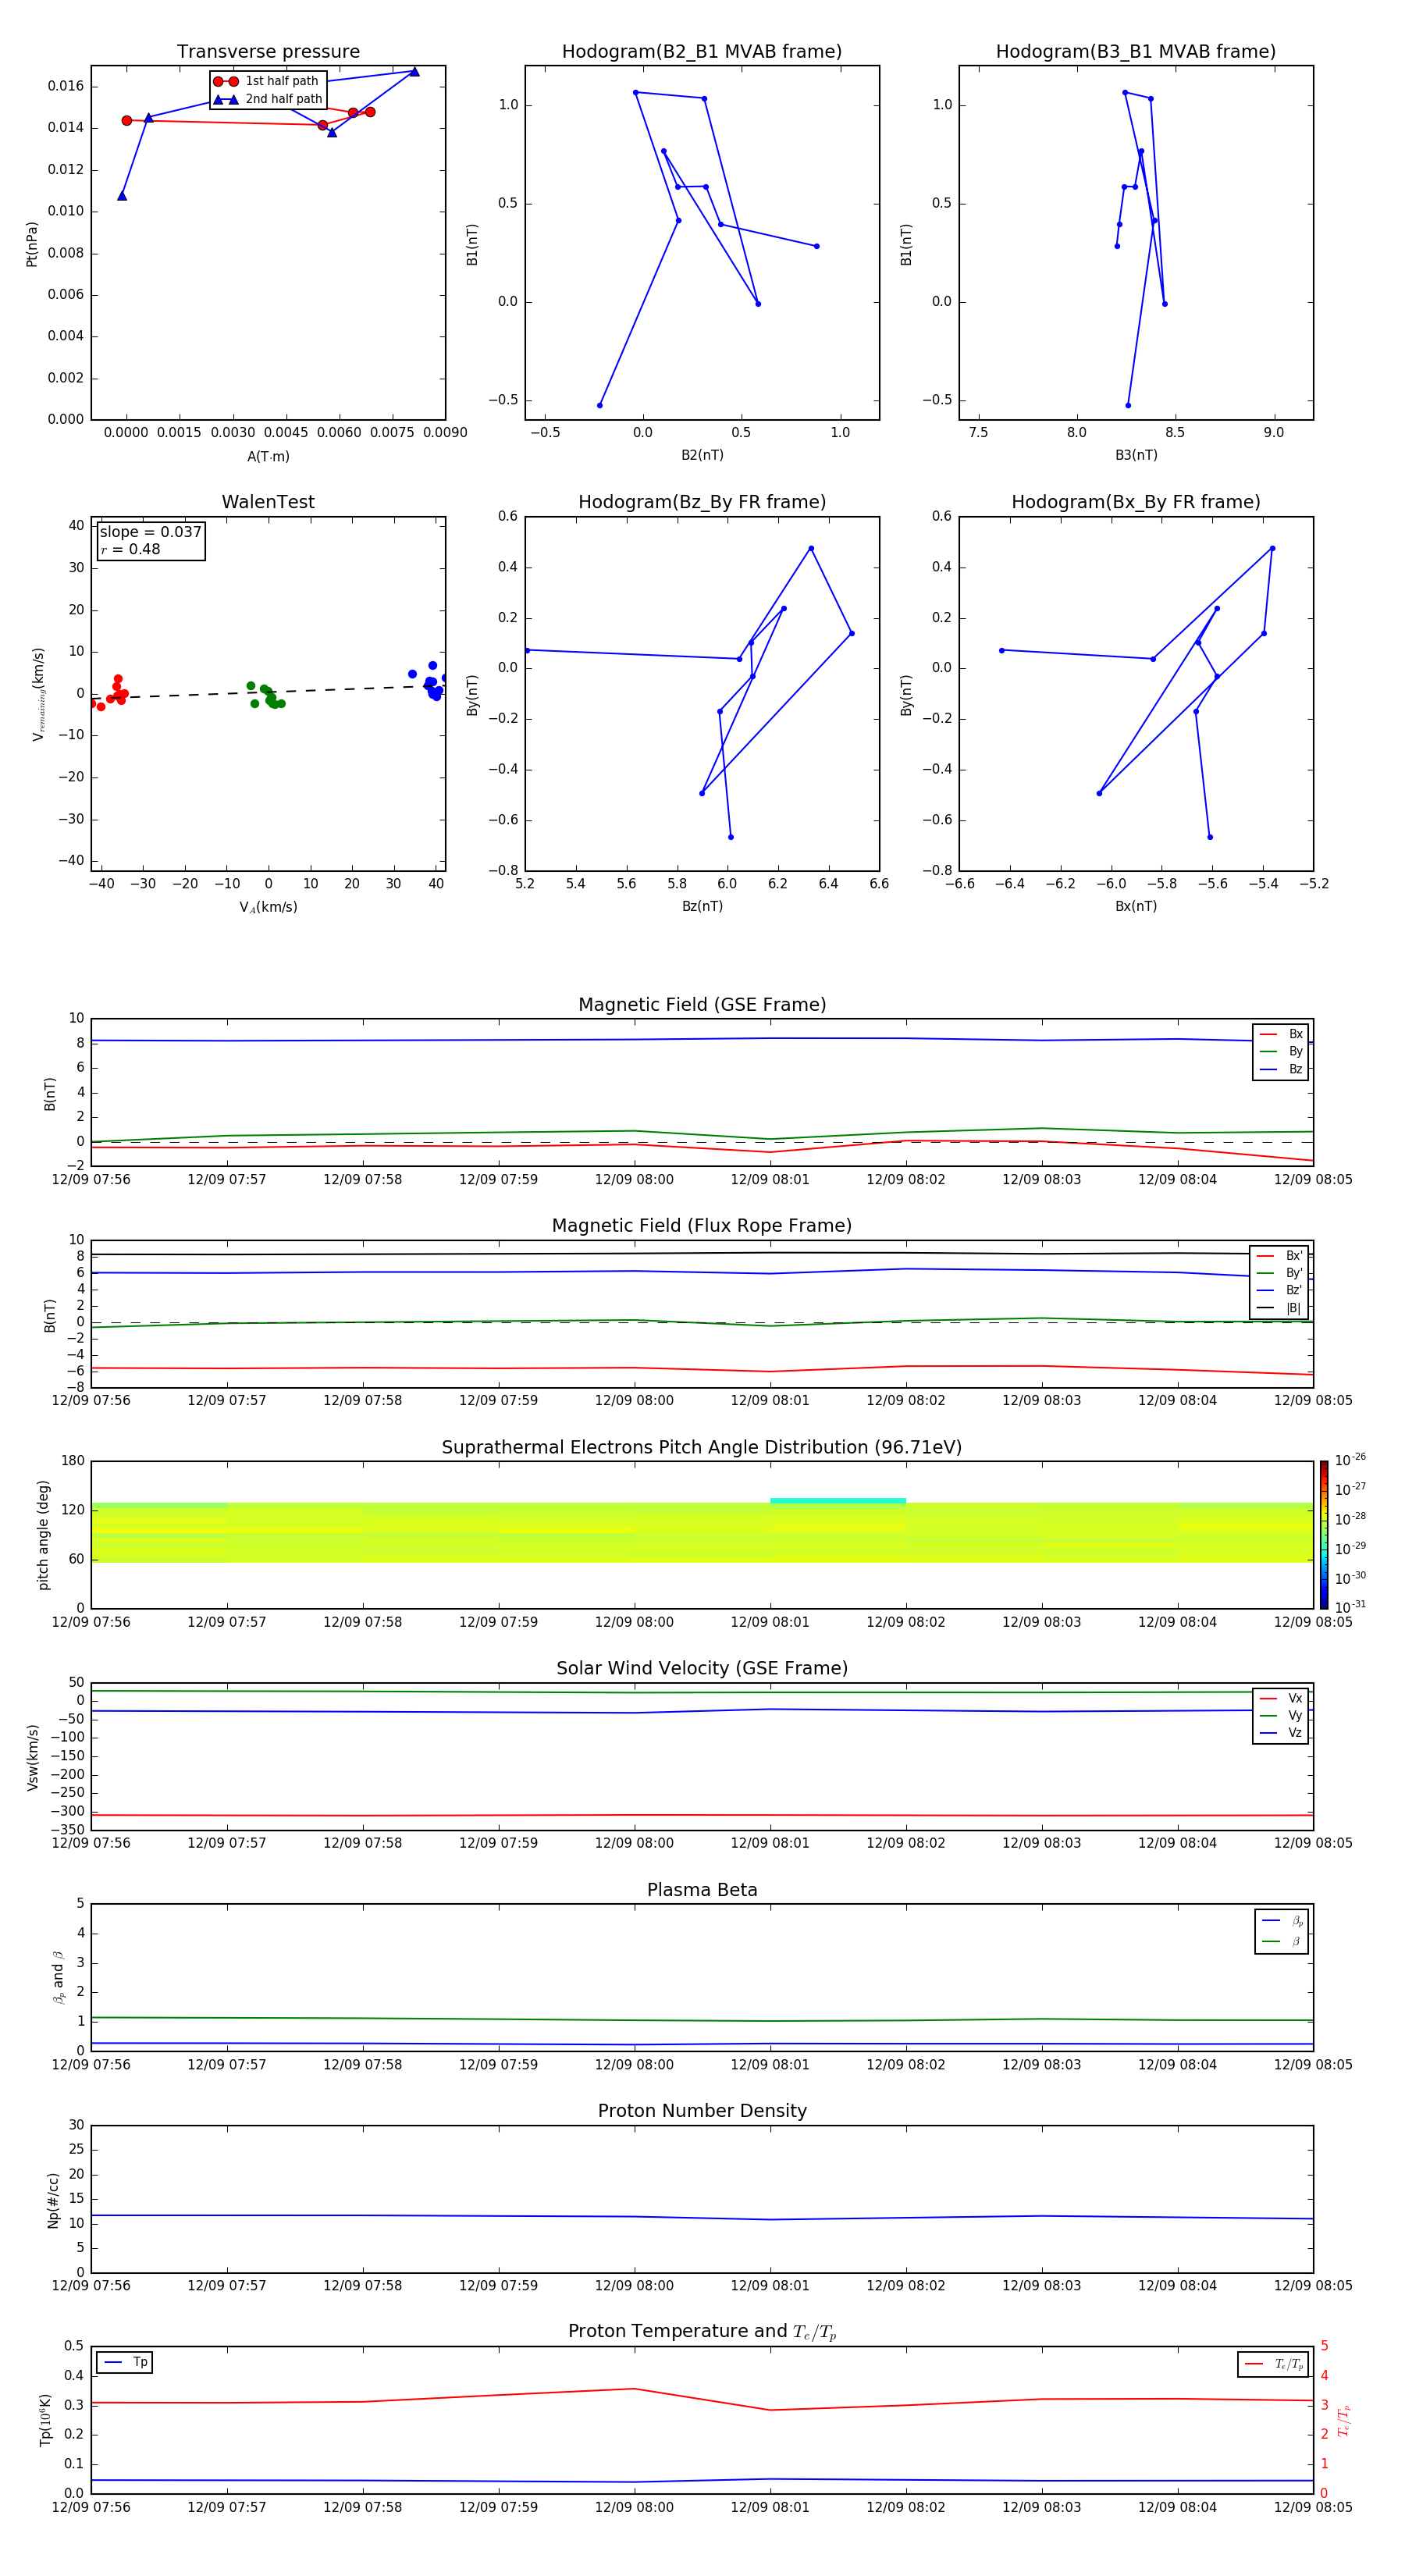Image resolution: width=1405 pixels, height=2576 pixels.
Task: Click the 'Tp(10^6K)' y-axis label
Action: (45, 2420)
